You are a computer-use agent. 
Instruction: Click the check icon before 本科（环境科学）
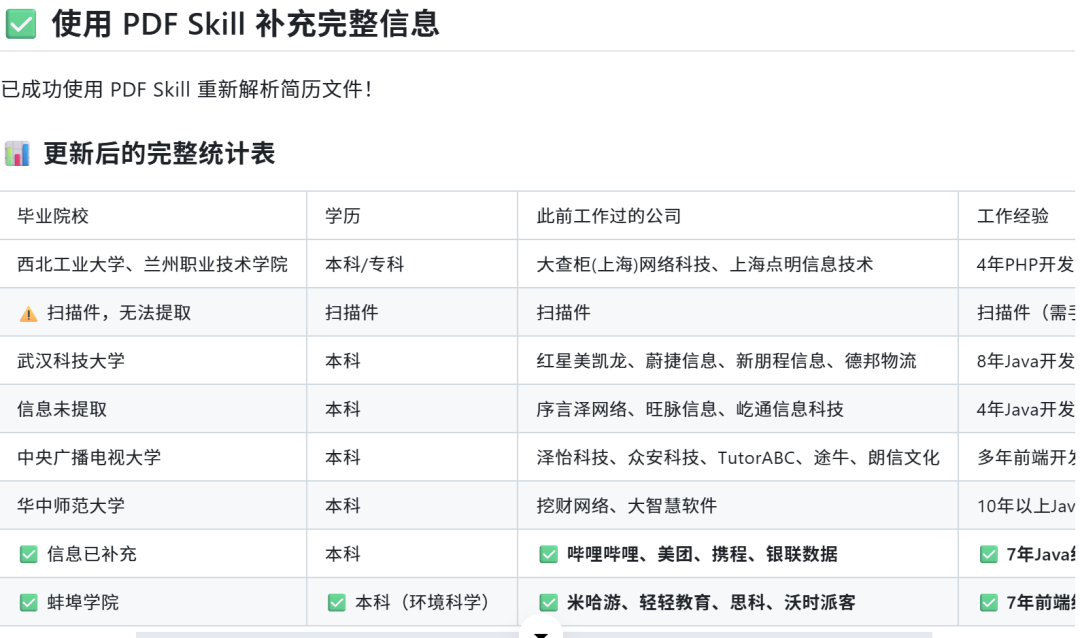(337, 603)
